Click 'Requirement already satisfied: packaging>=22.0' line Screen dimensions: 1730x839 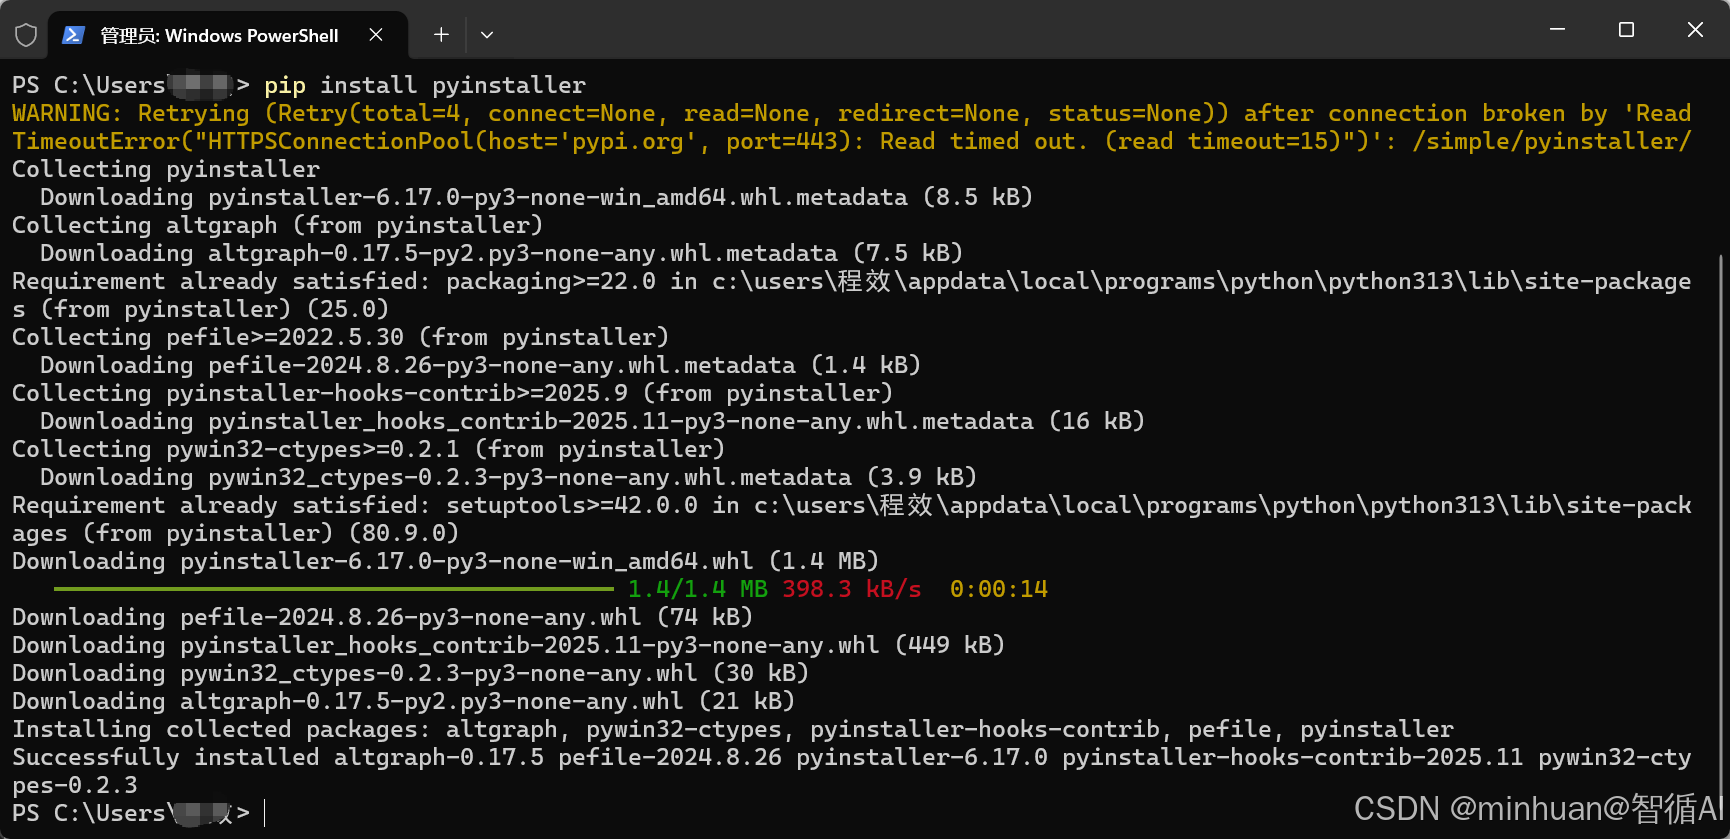click(851, 295)
